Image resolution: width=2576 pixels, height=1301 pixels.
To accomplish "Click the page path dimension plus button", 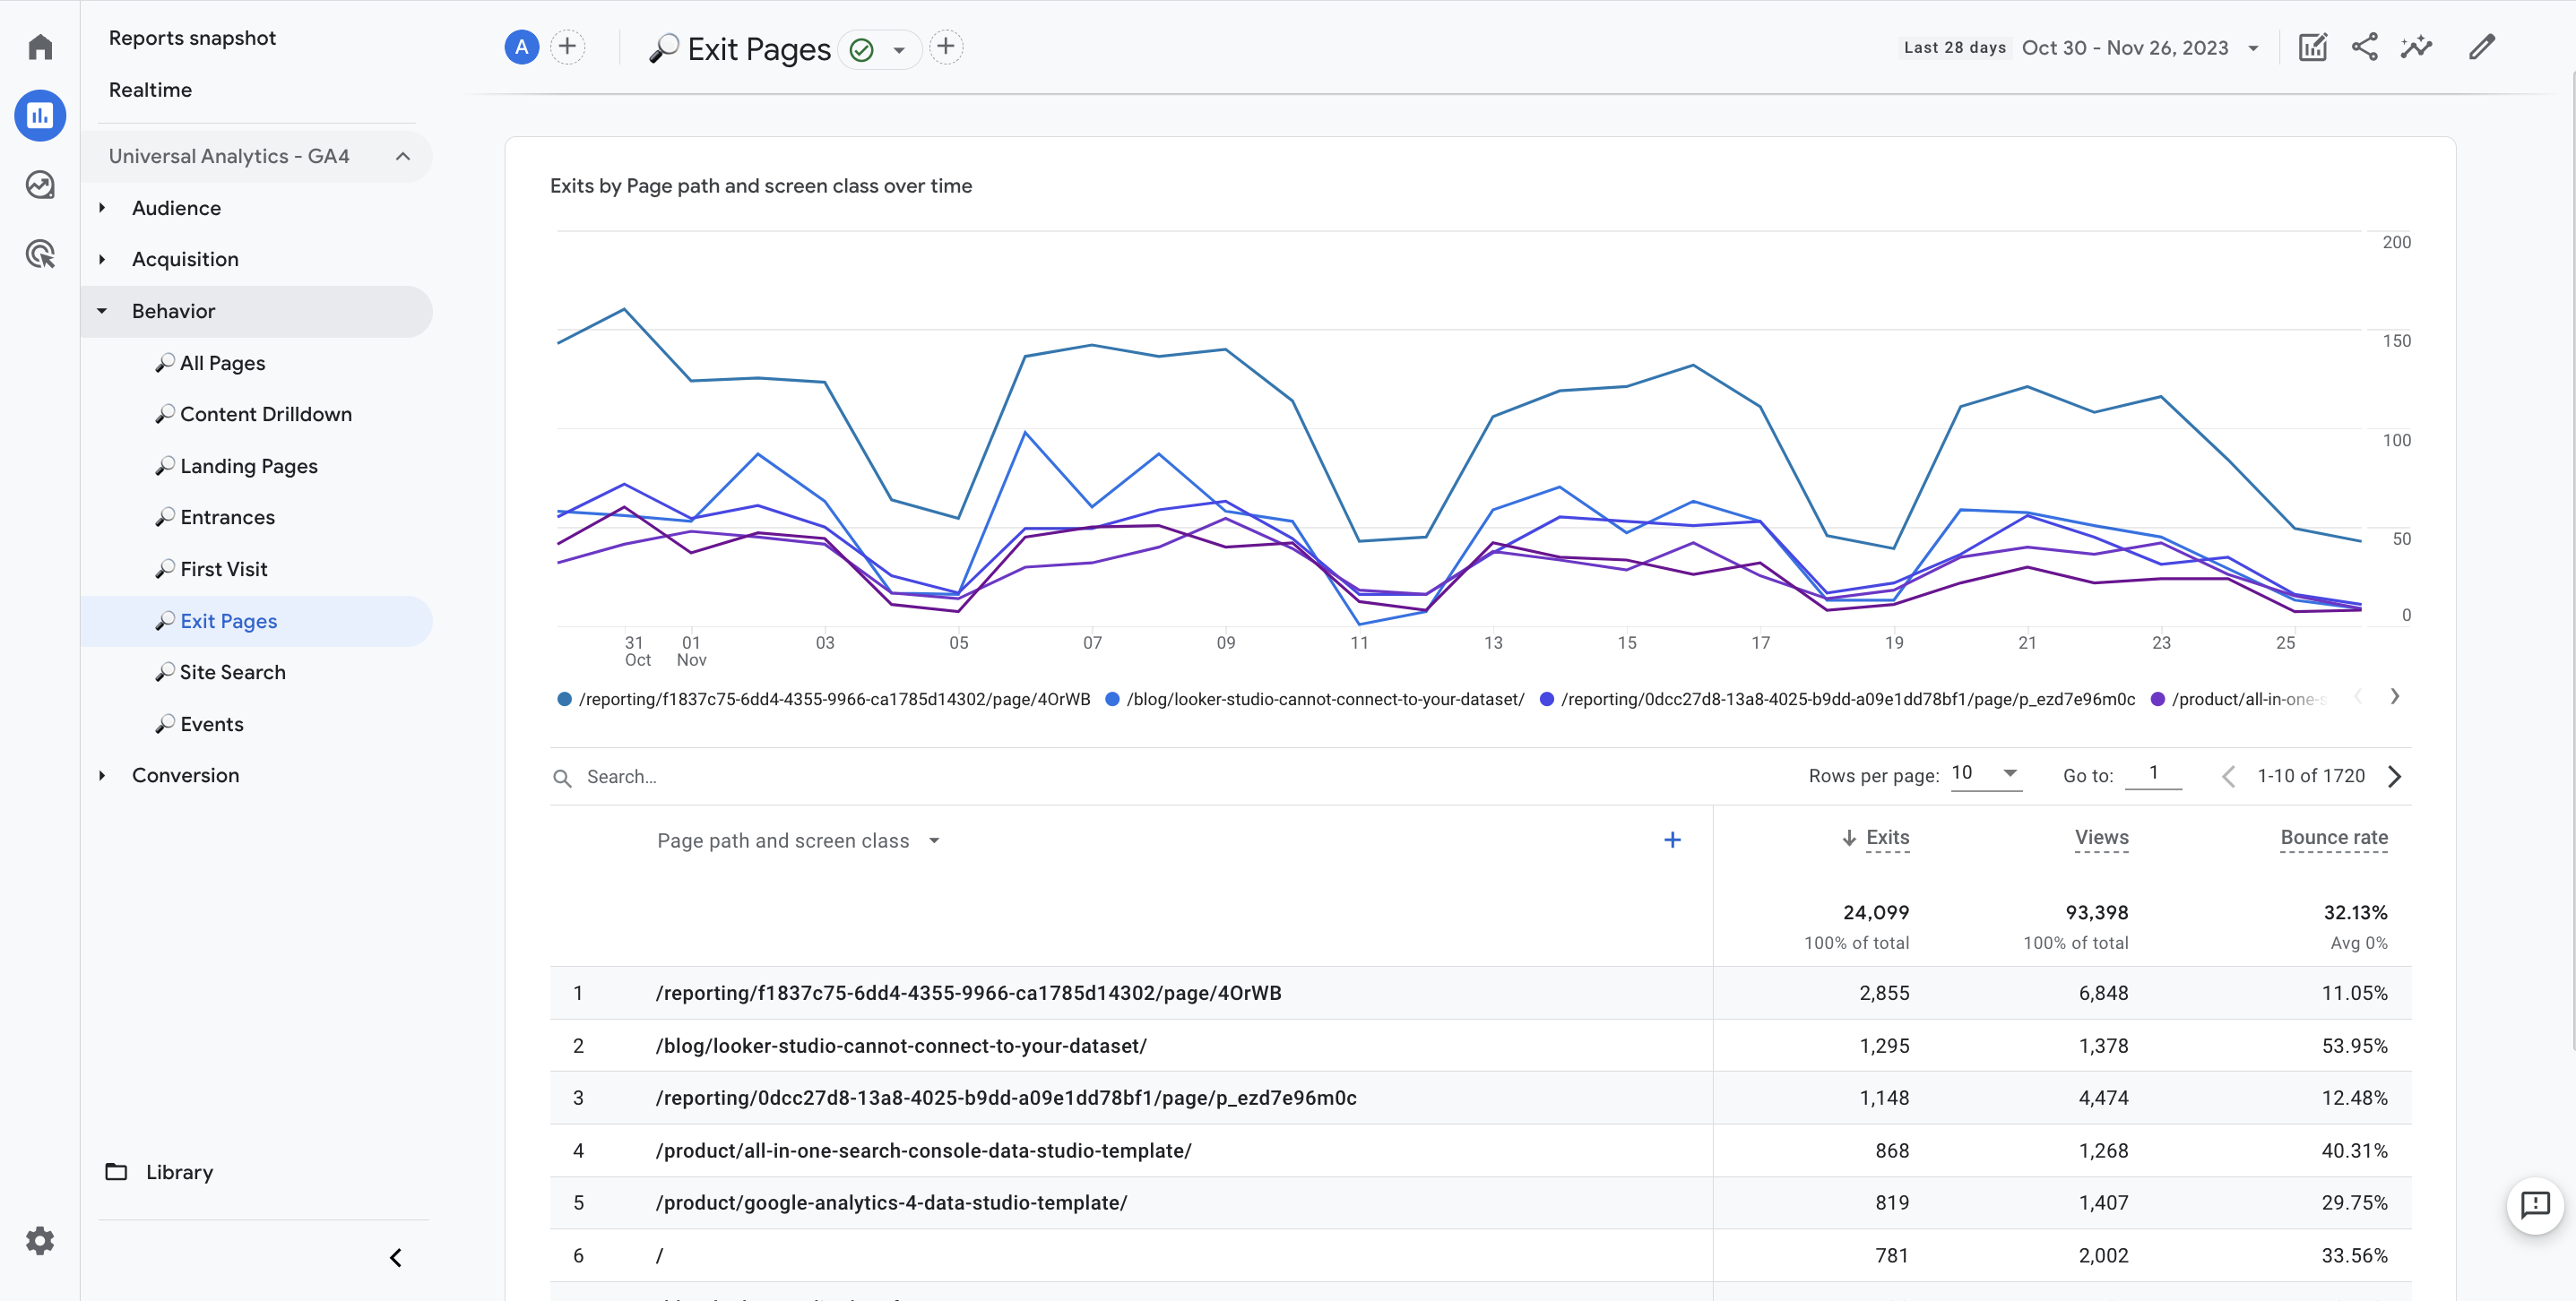I will click(1673, 840).
